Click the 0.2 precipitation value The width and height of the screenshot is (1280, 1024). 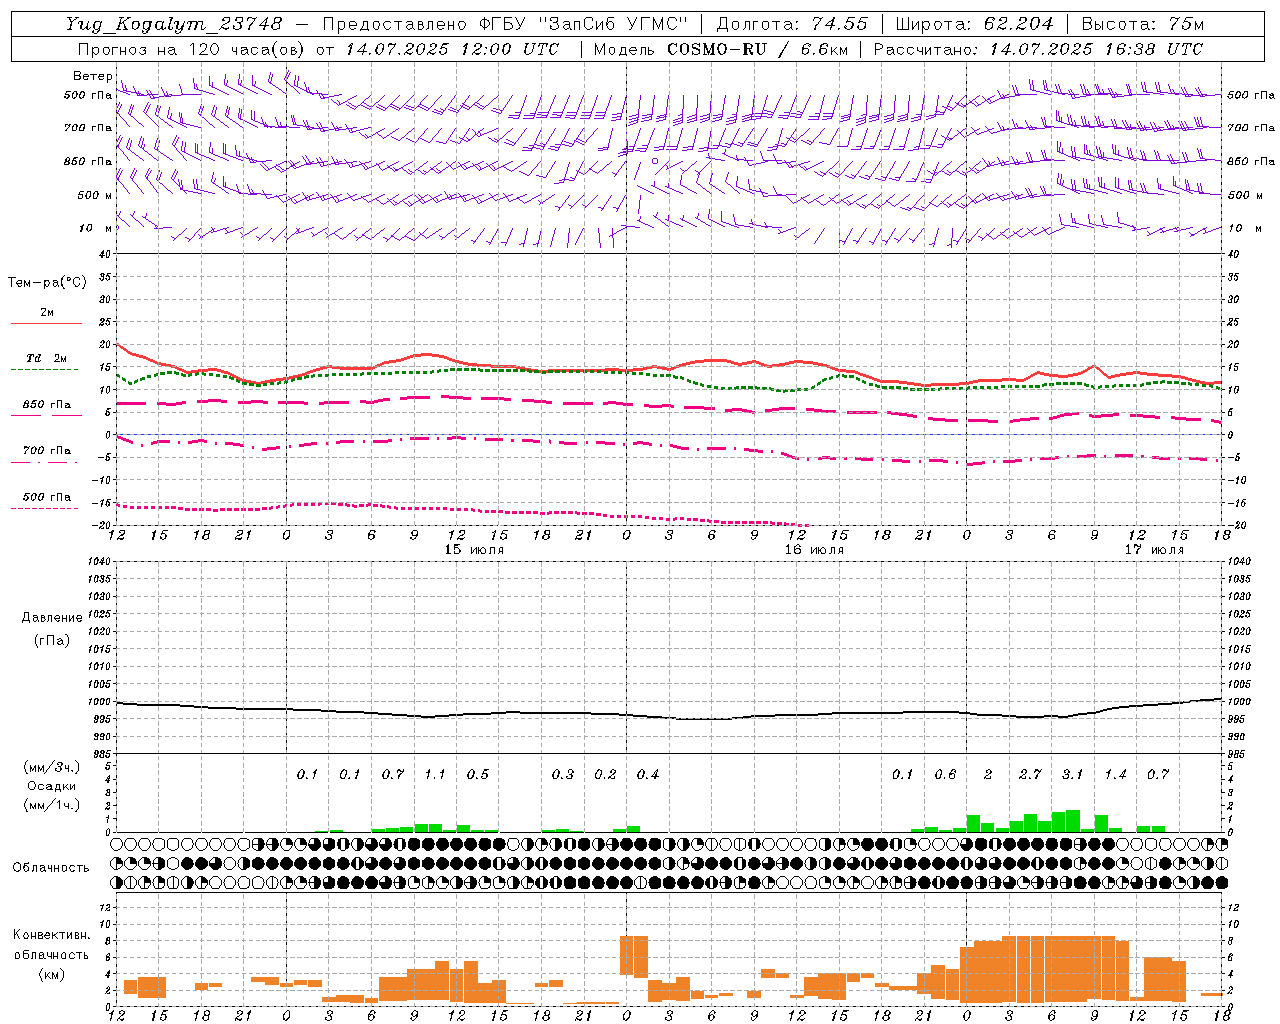click(605, 775)
